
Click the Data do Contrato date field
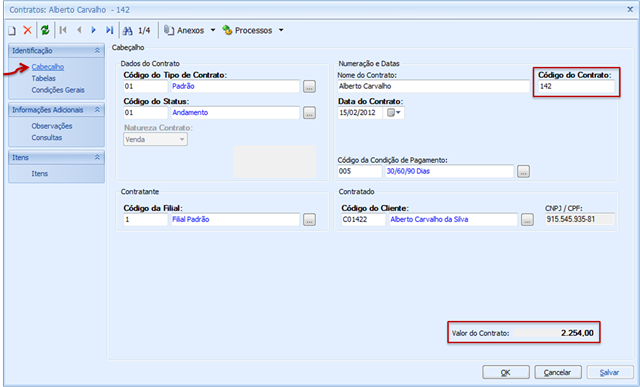[x=360, y=113]
